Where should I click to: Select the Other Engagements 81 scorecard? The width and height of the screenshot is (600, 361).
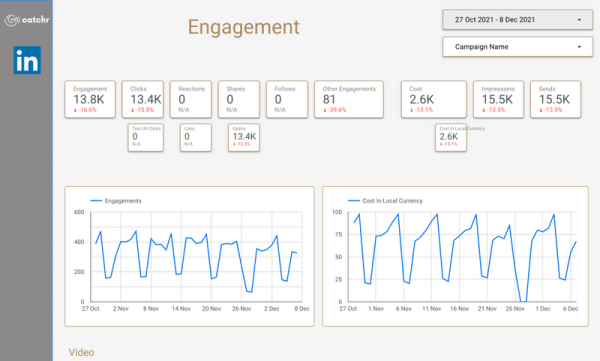[349, 99]
